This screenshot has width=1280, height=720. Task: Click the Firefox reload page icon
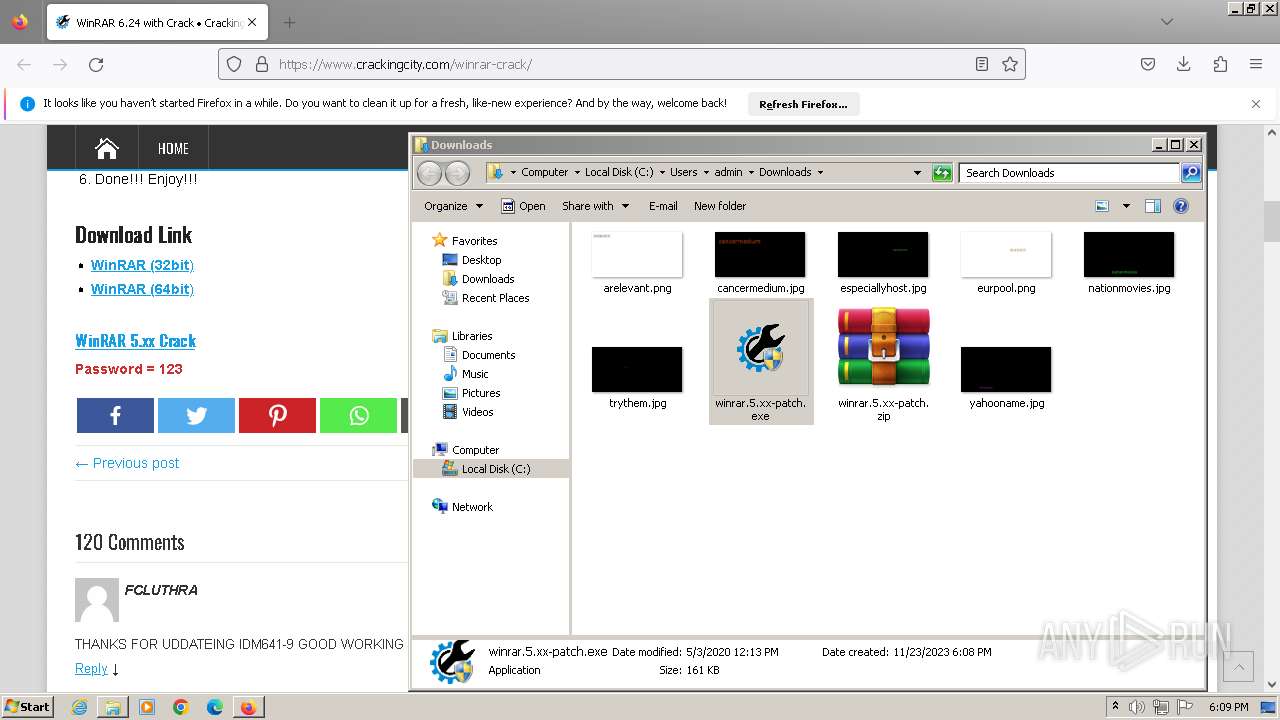click(96, 64)
